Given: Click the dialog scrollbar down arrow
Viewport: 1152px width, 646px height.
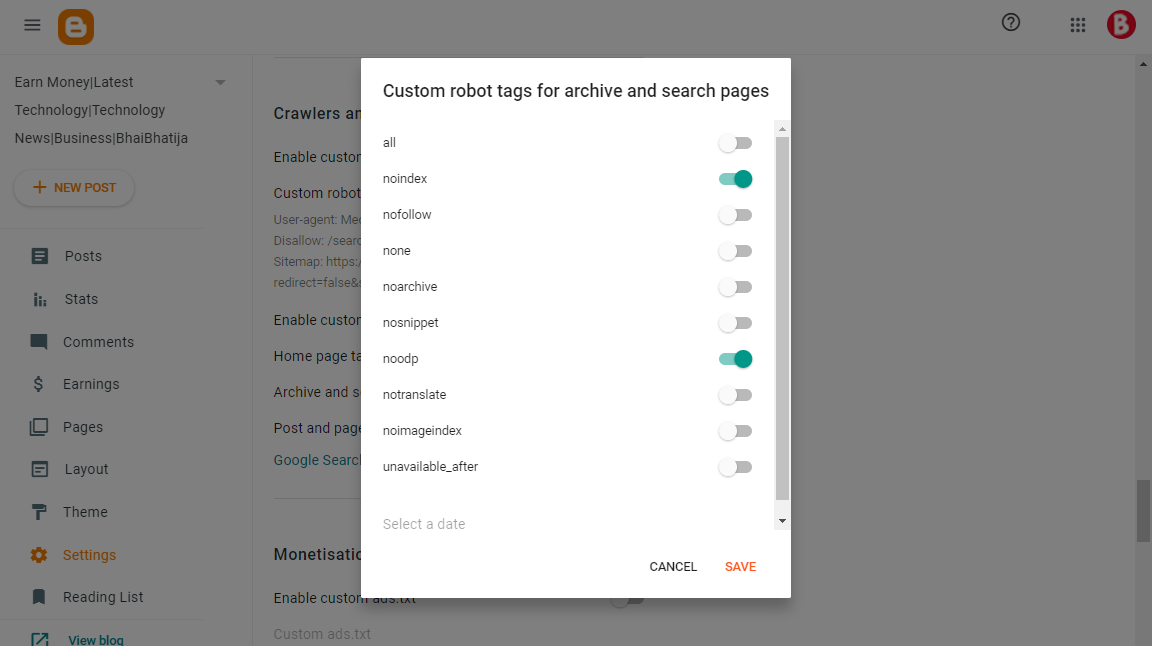Looking at the screenshot, I should point(782,521).
